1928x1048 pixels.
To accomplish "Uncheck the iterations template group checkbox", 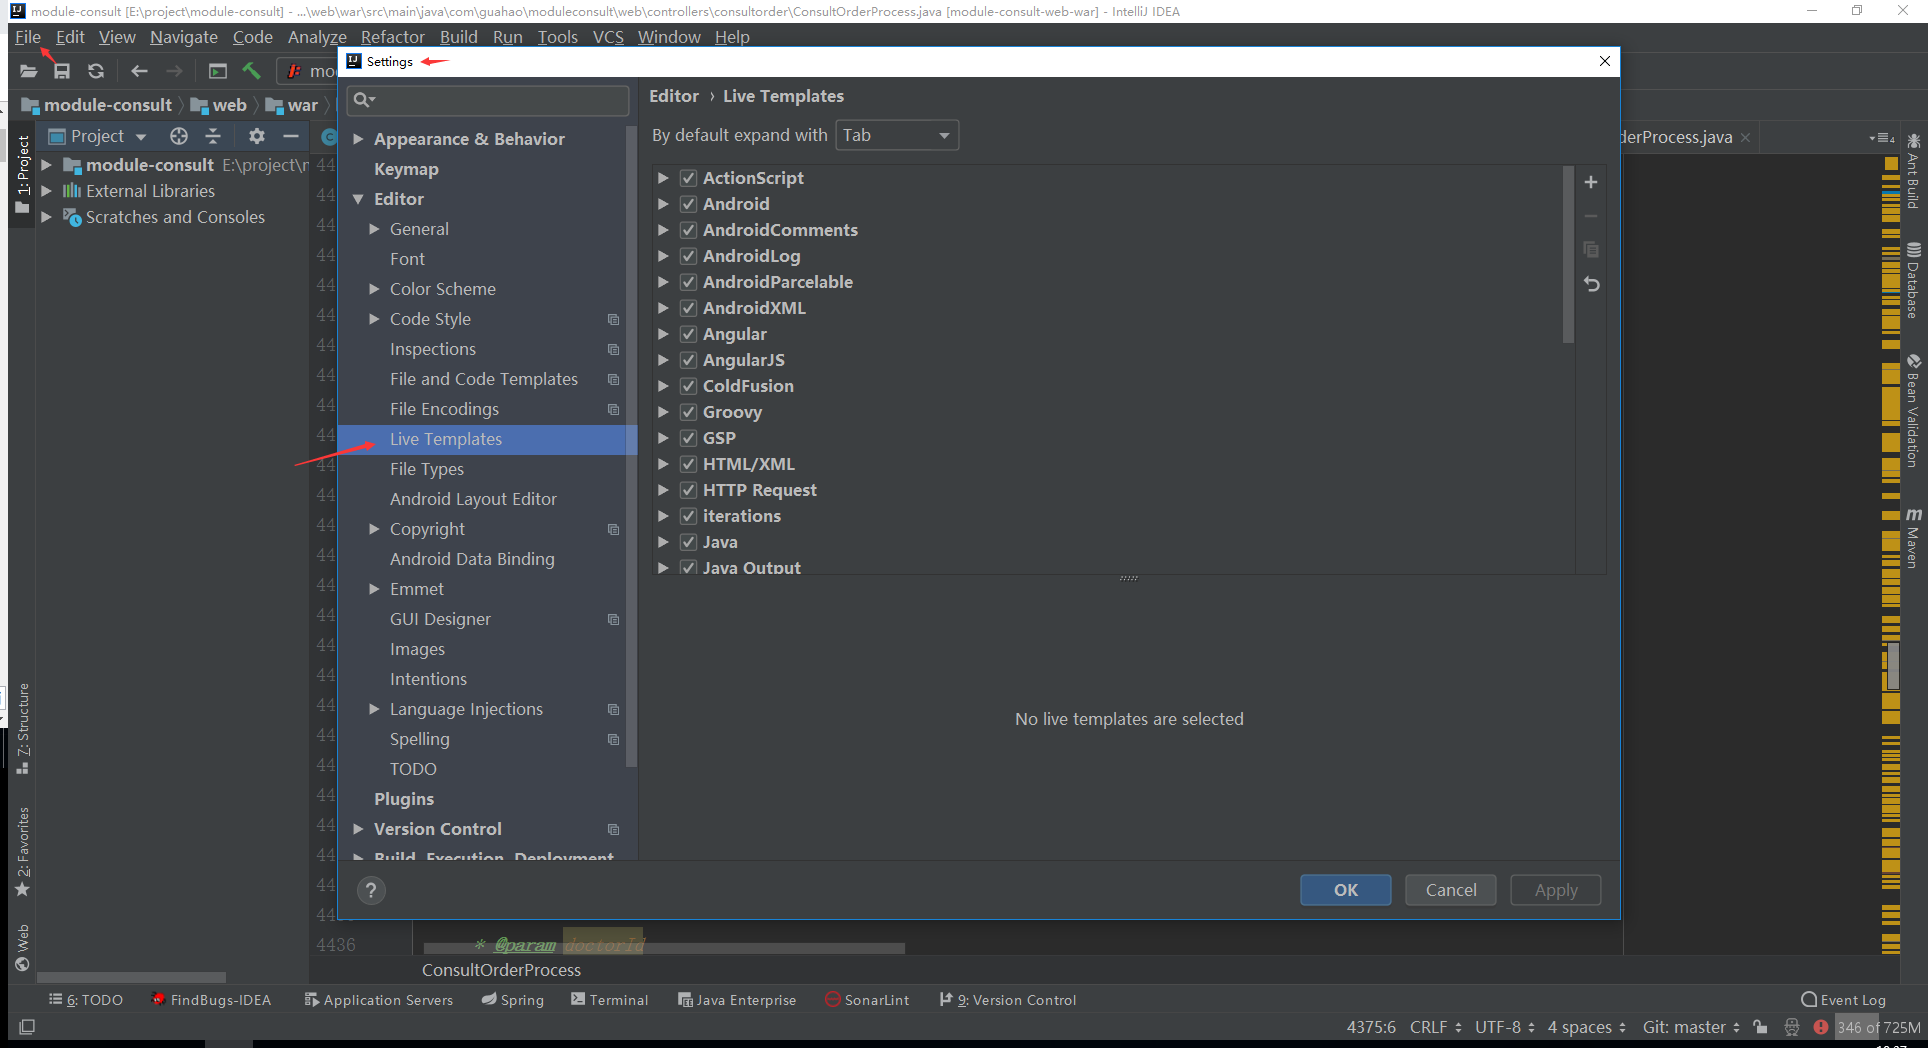I will 688,516.
